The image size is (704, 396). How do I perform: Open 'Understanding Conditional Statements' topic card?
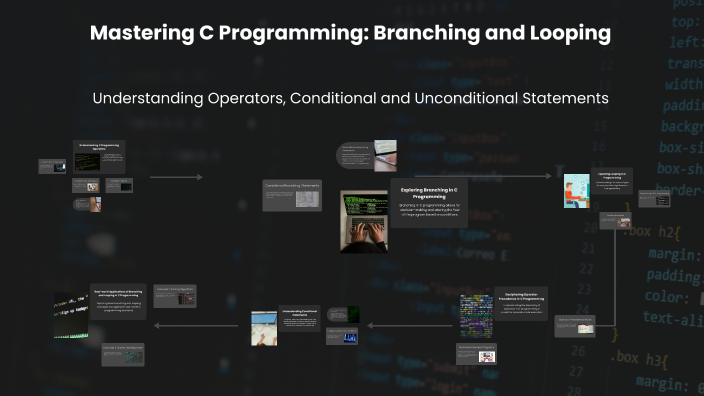pos(299,318)
